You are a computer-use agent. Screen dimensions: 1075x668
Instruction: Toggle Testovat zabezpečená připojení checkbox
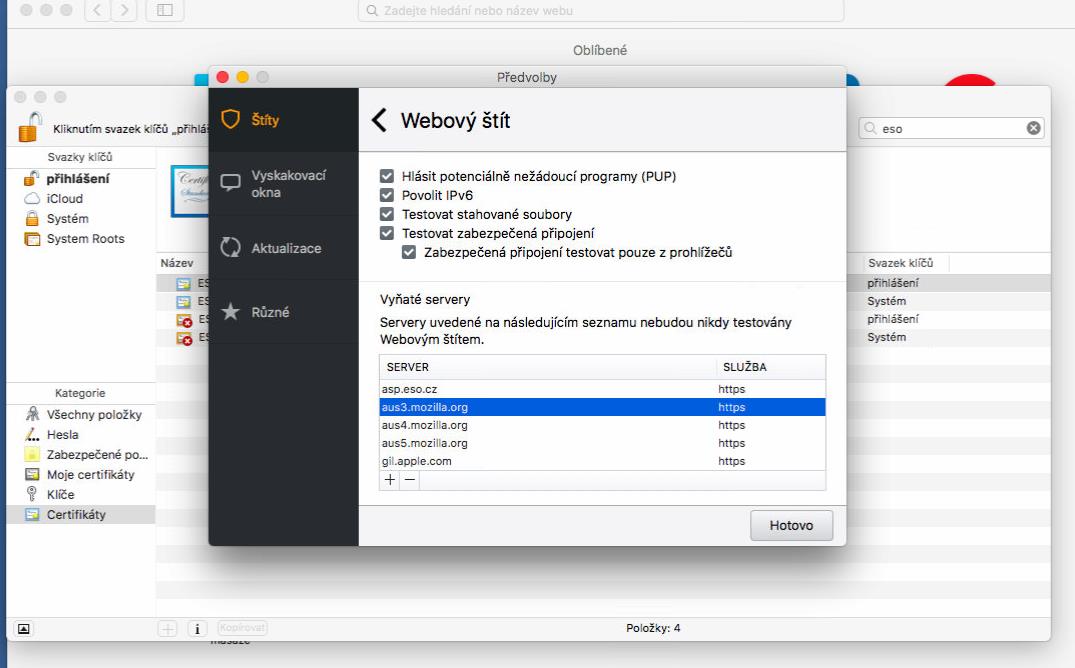[387, 233]
